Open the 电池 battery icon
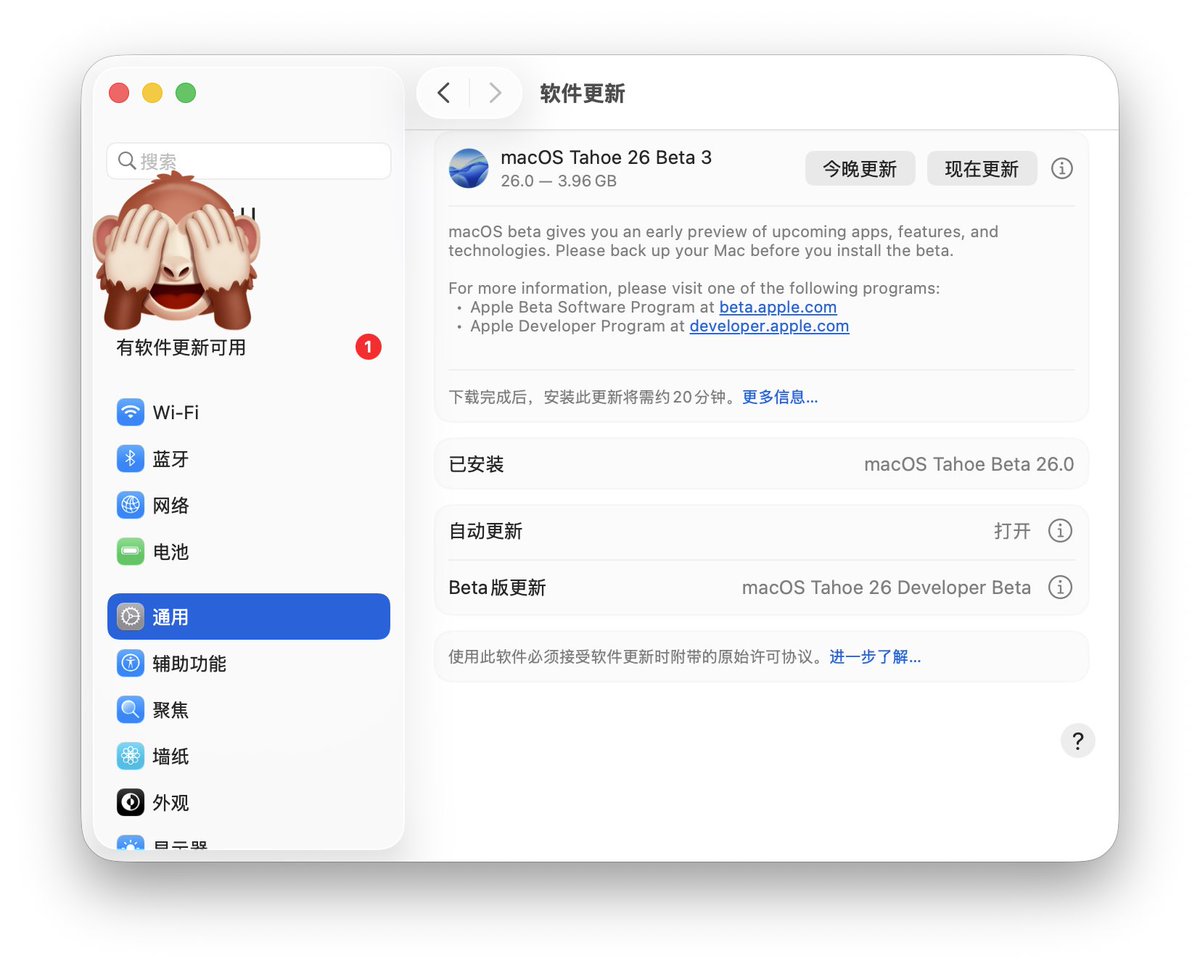 pos(131,551)
